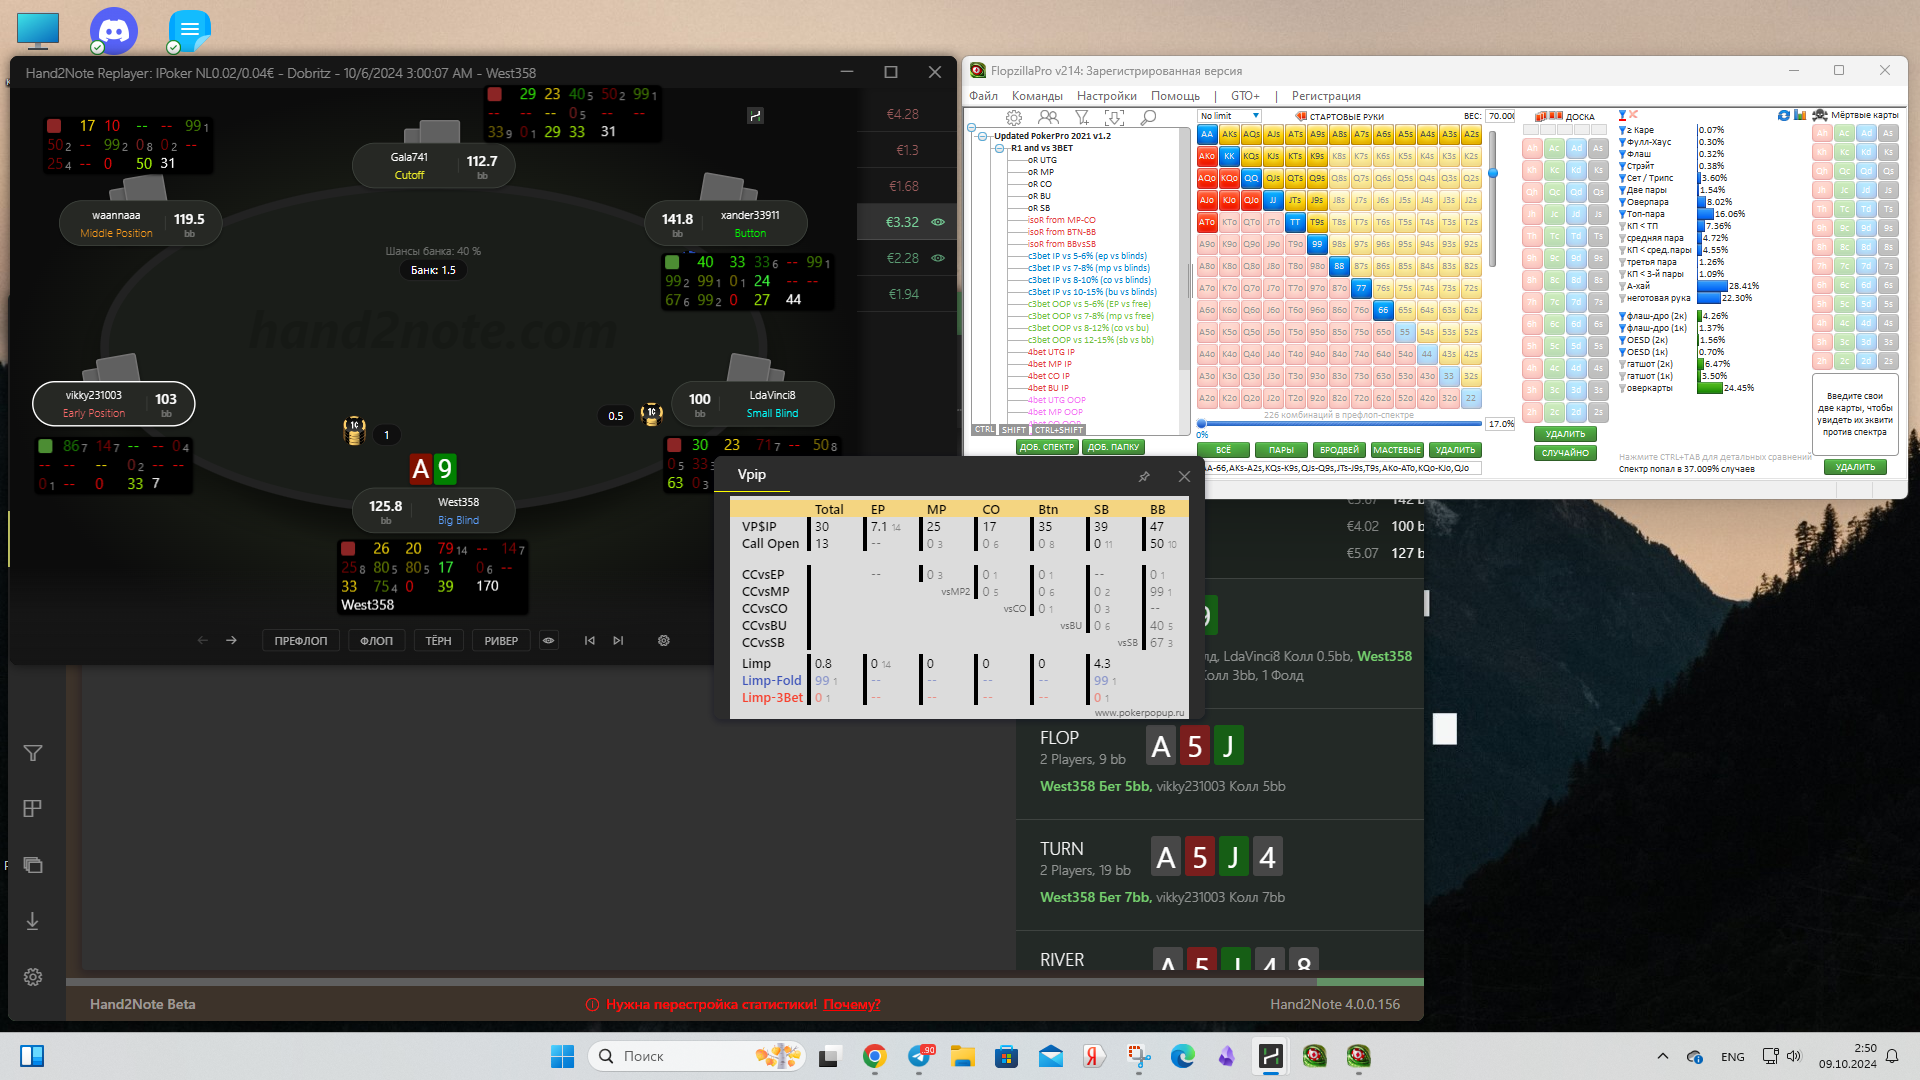Screen dimensions: 1920x1080
Task: Toggle the Фулл-Хаус filter funnel
Action: click(1622, 142)
